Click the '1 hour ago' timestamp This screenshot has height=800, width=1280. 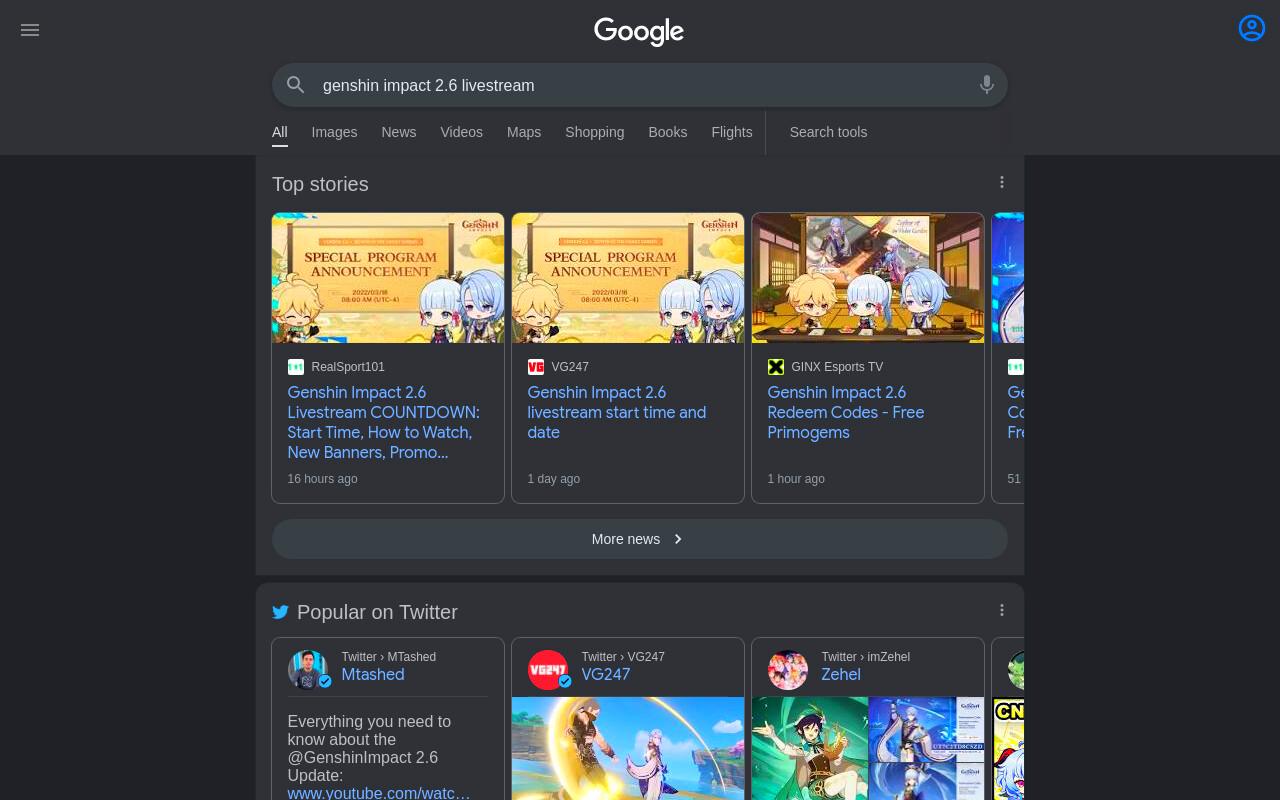click(796, 479)
